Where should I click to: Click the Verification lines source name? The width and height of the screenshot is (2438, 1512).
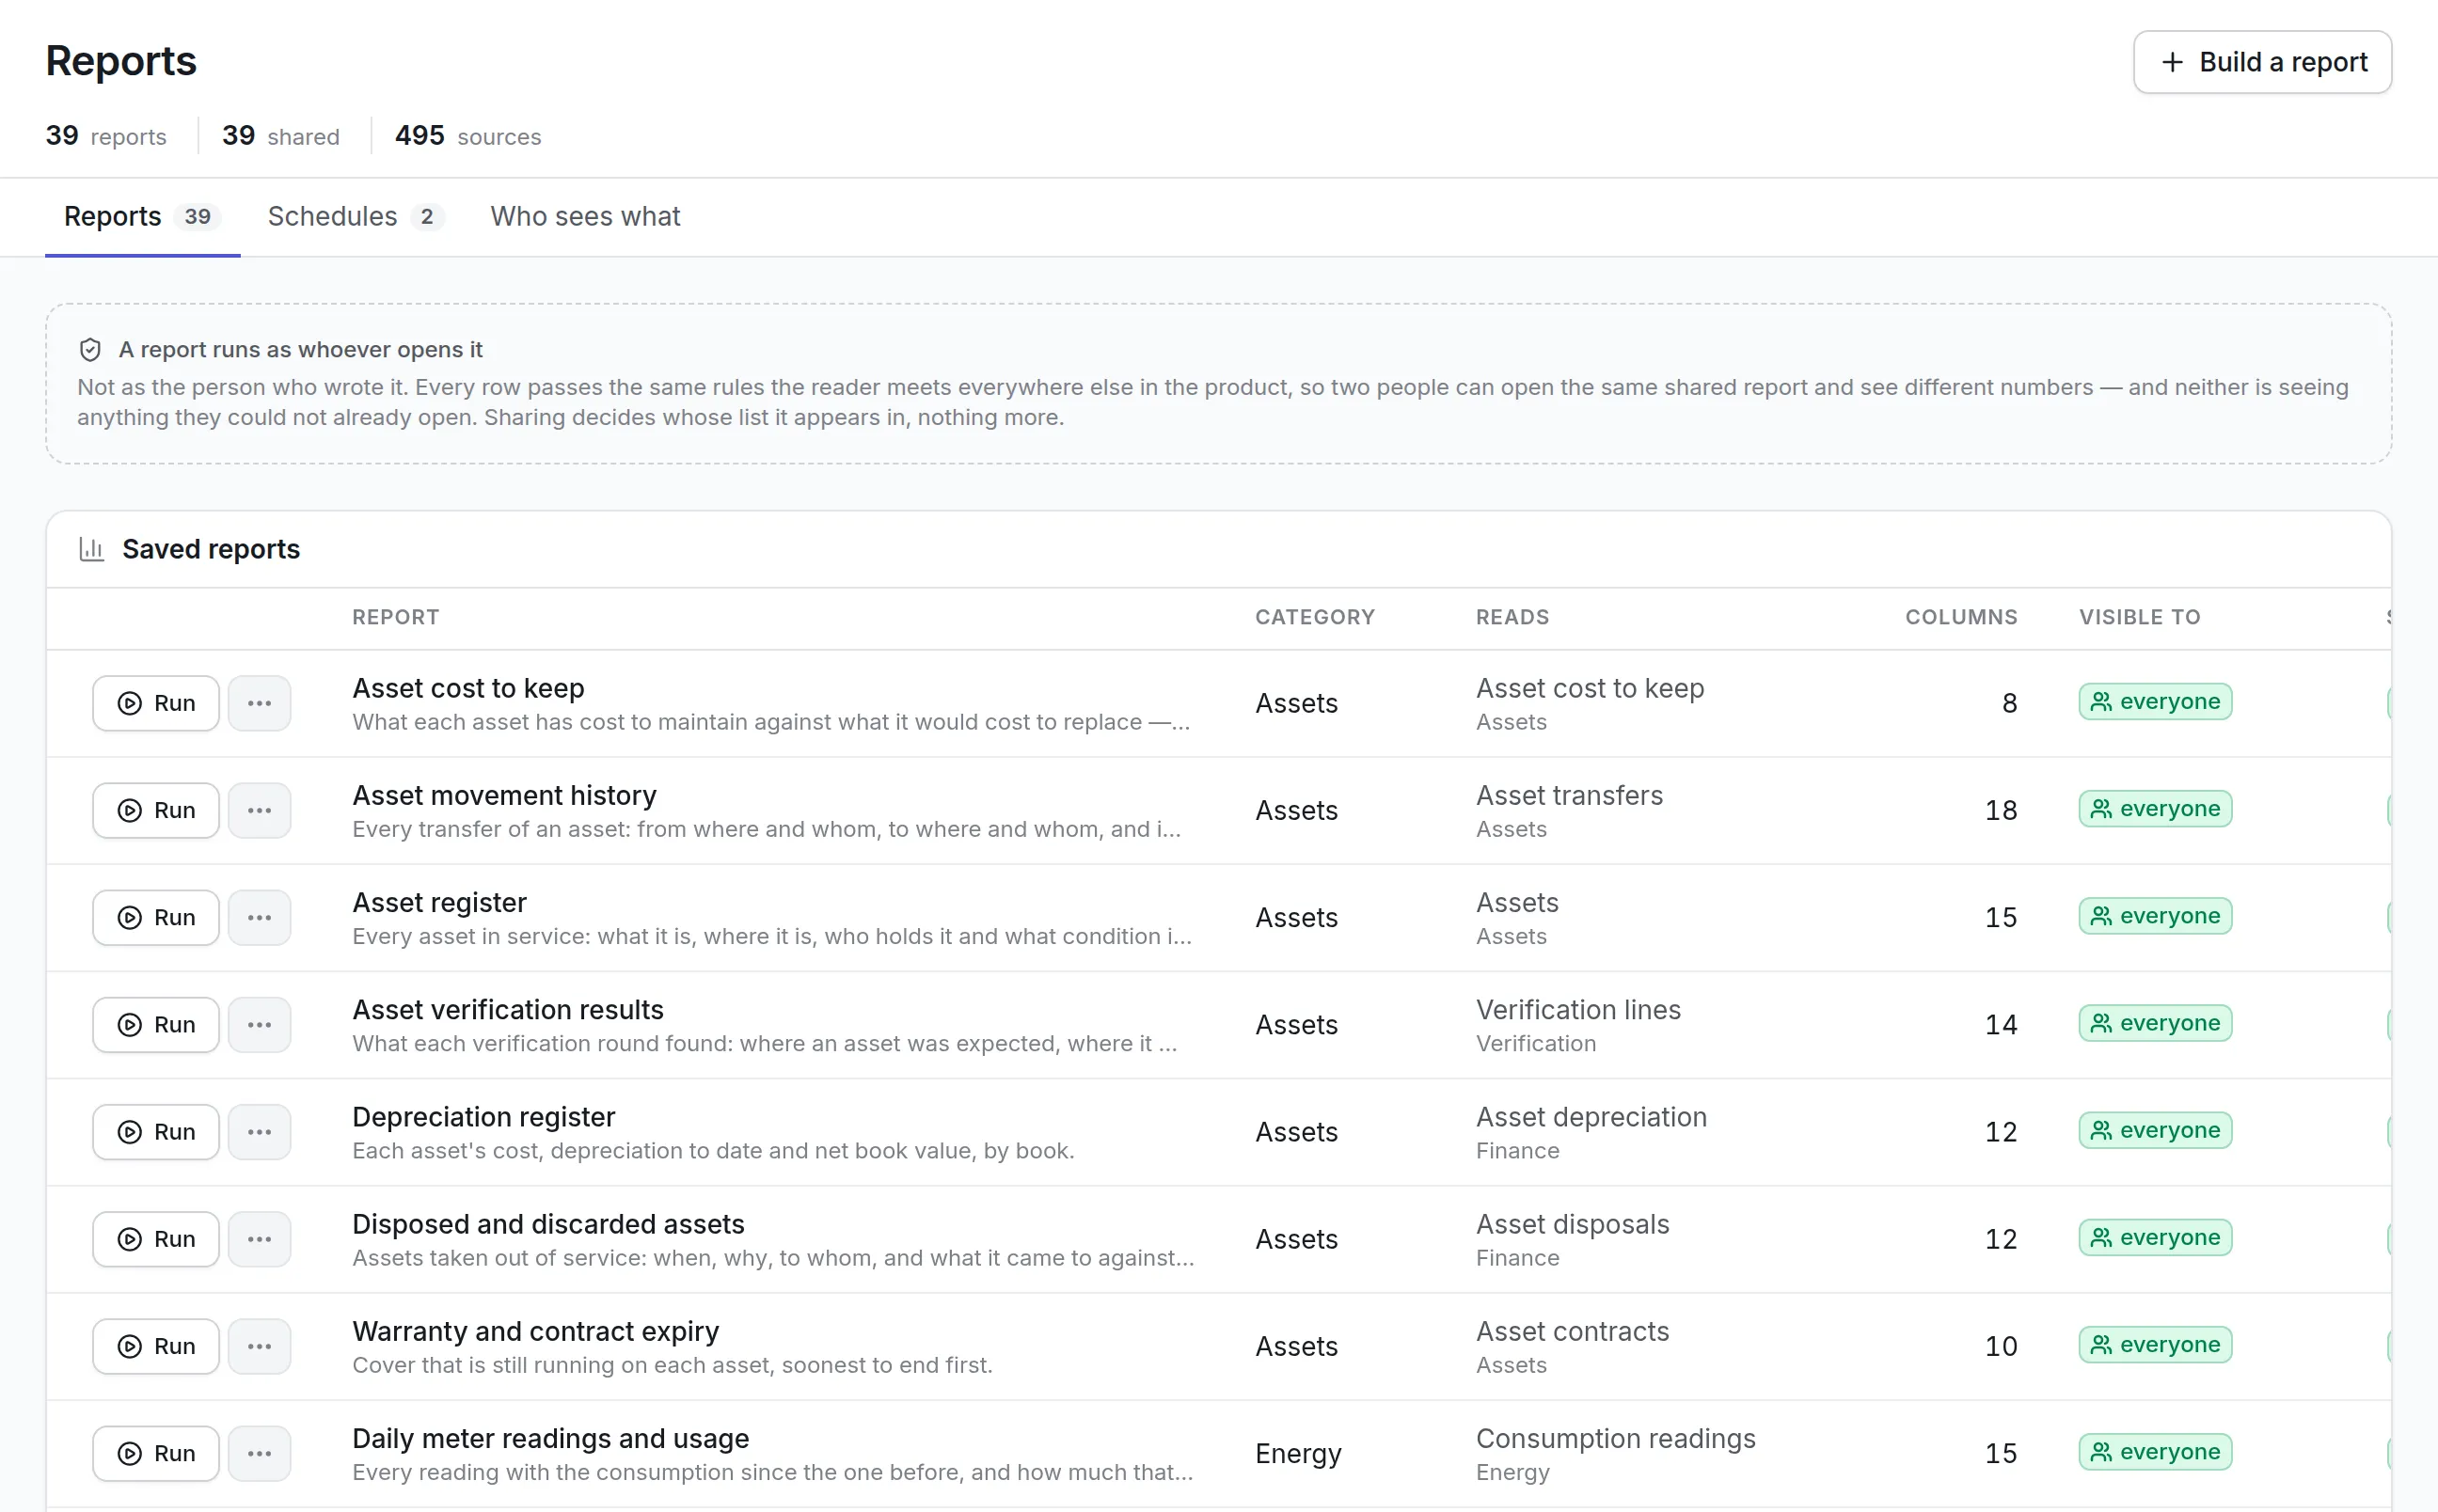click(1578, 1009)
